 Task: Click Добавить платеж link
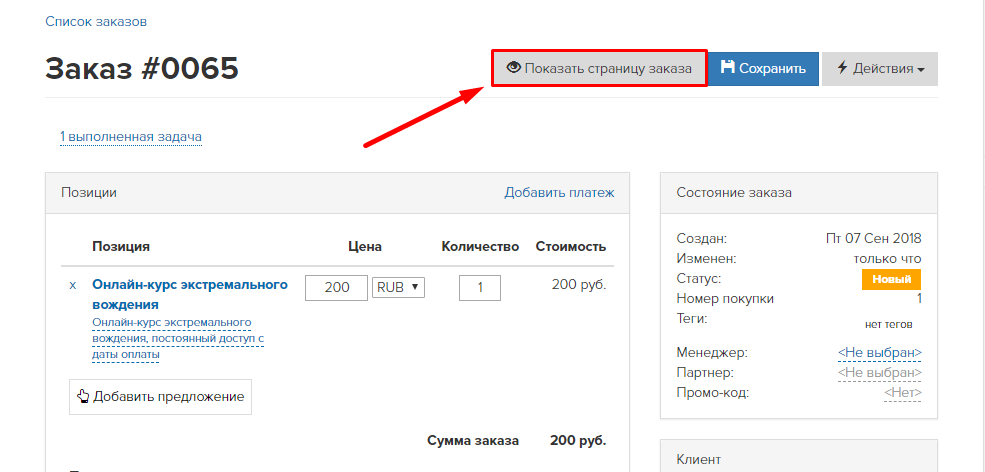(559, 192)
